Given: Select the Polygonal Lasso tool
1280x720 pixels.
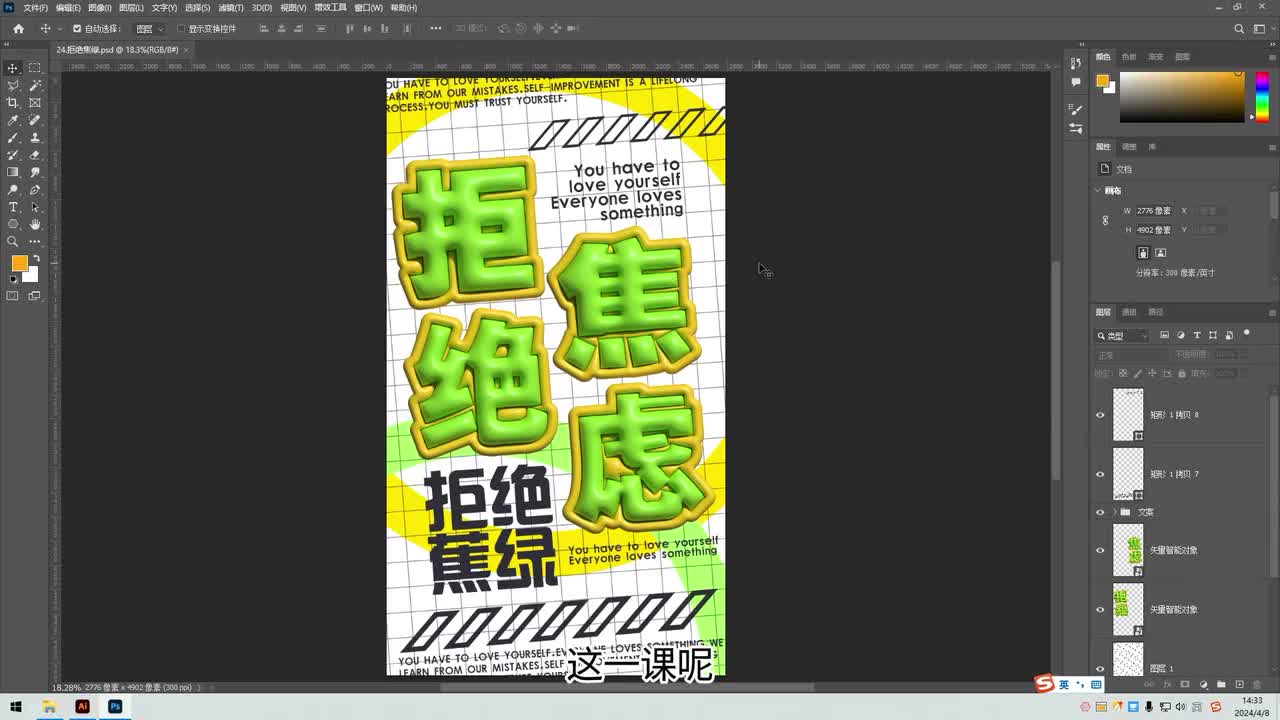Looking at the screenshot, I should [x=13, y=86].
